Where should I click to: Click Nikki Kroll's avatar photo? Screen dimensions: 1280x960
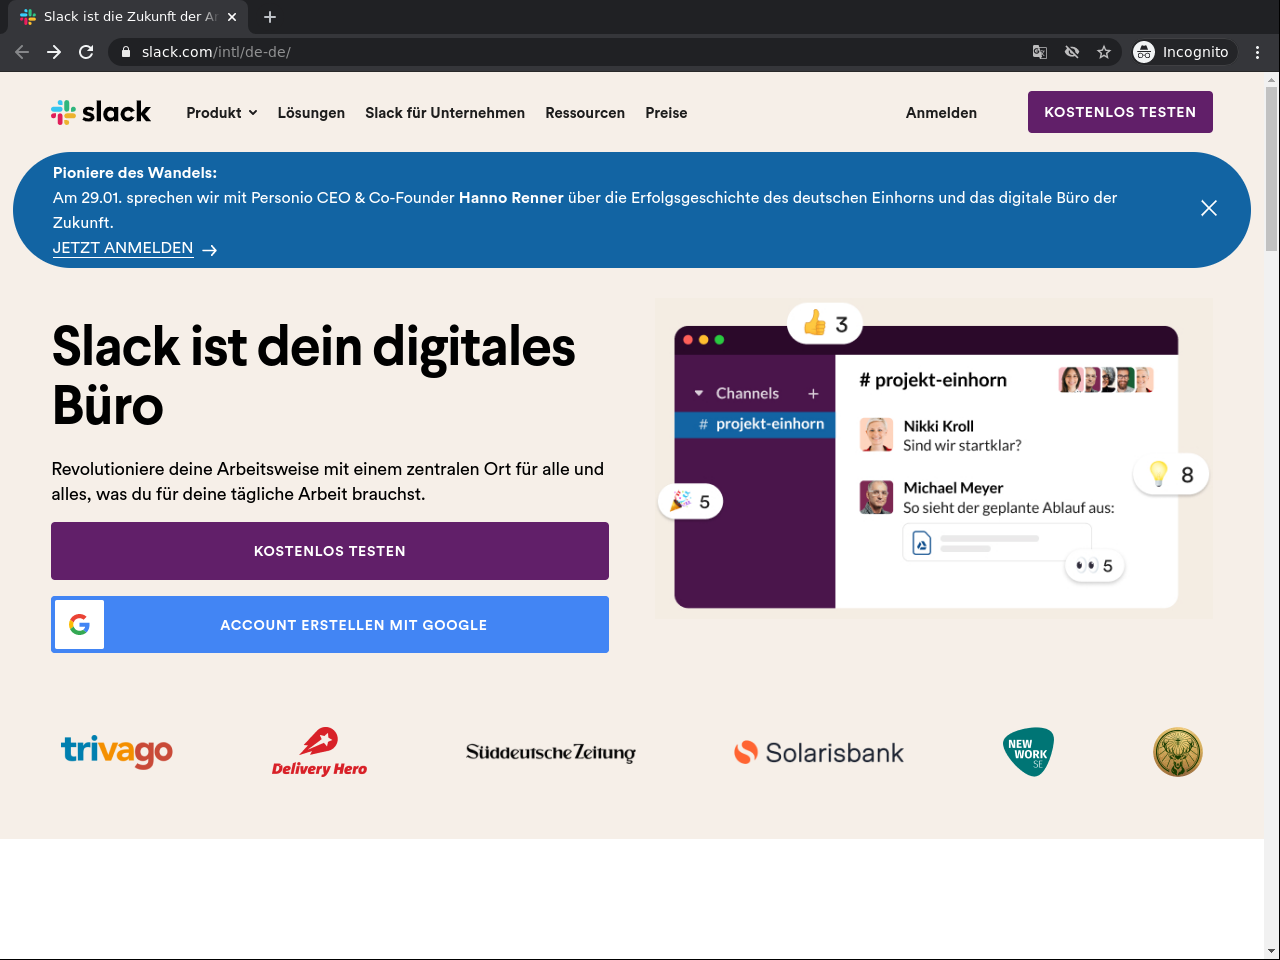(876, 435)
